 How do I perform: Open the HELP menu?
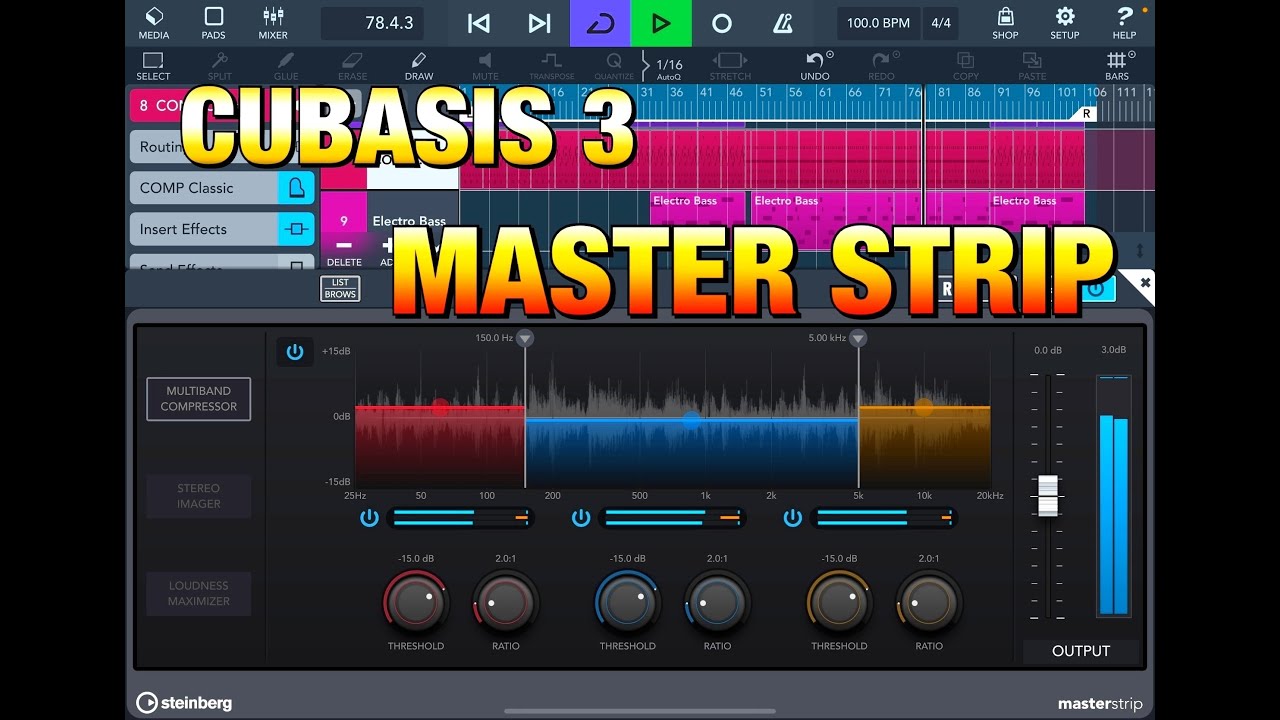pos(1124,23)
